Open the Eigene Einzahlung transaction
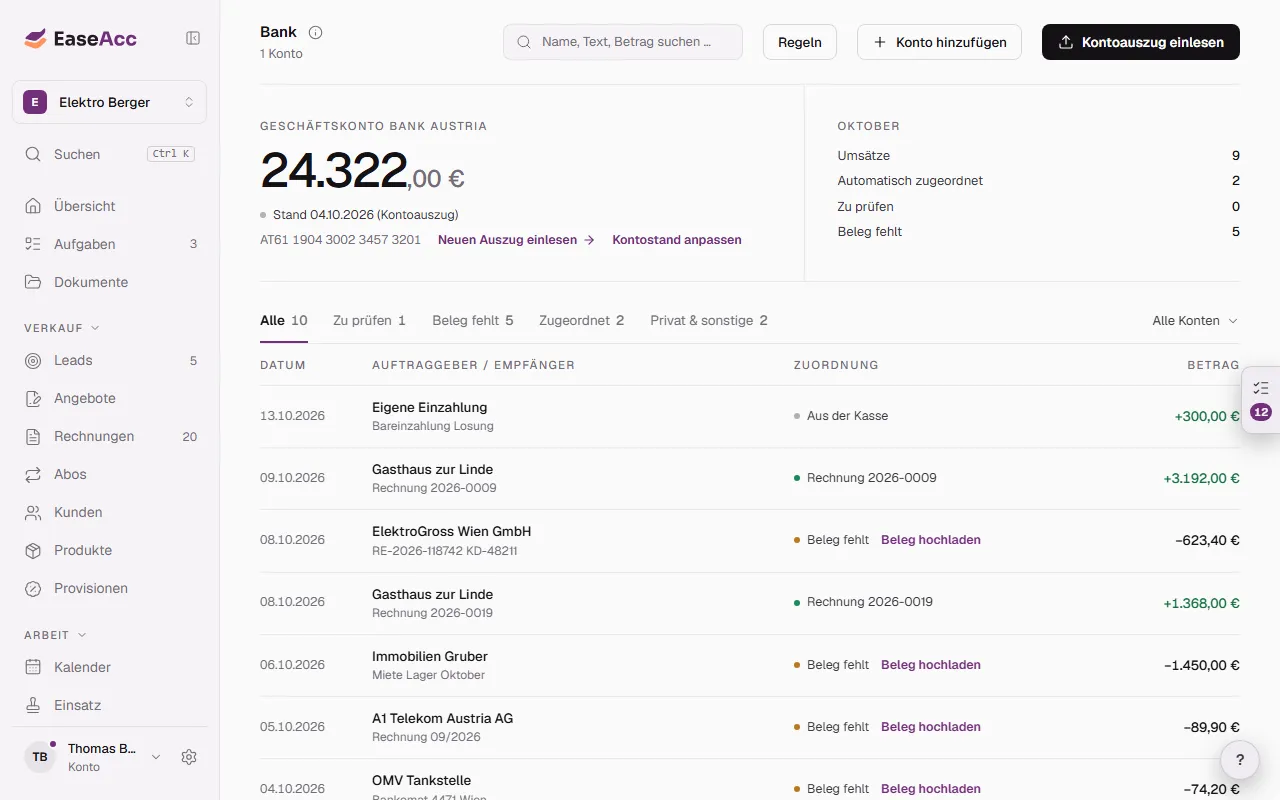This screenshot has height=800, width=1280. click(750, 416)
